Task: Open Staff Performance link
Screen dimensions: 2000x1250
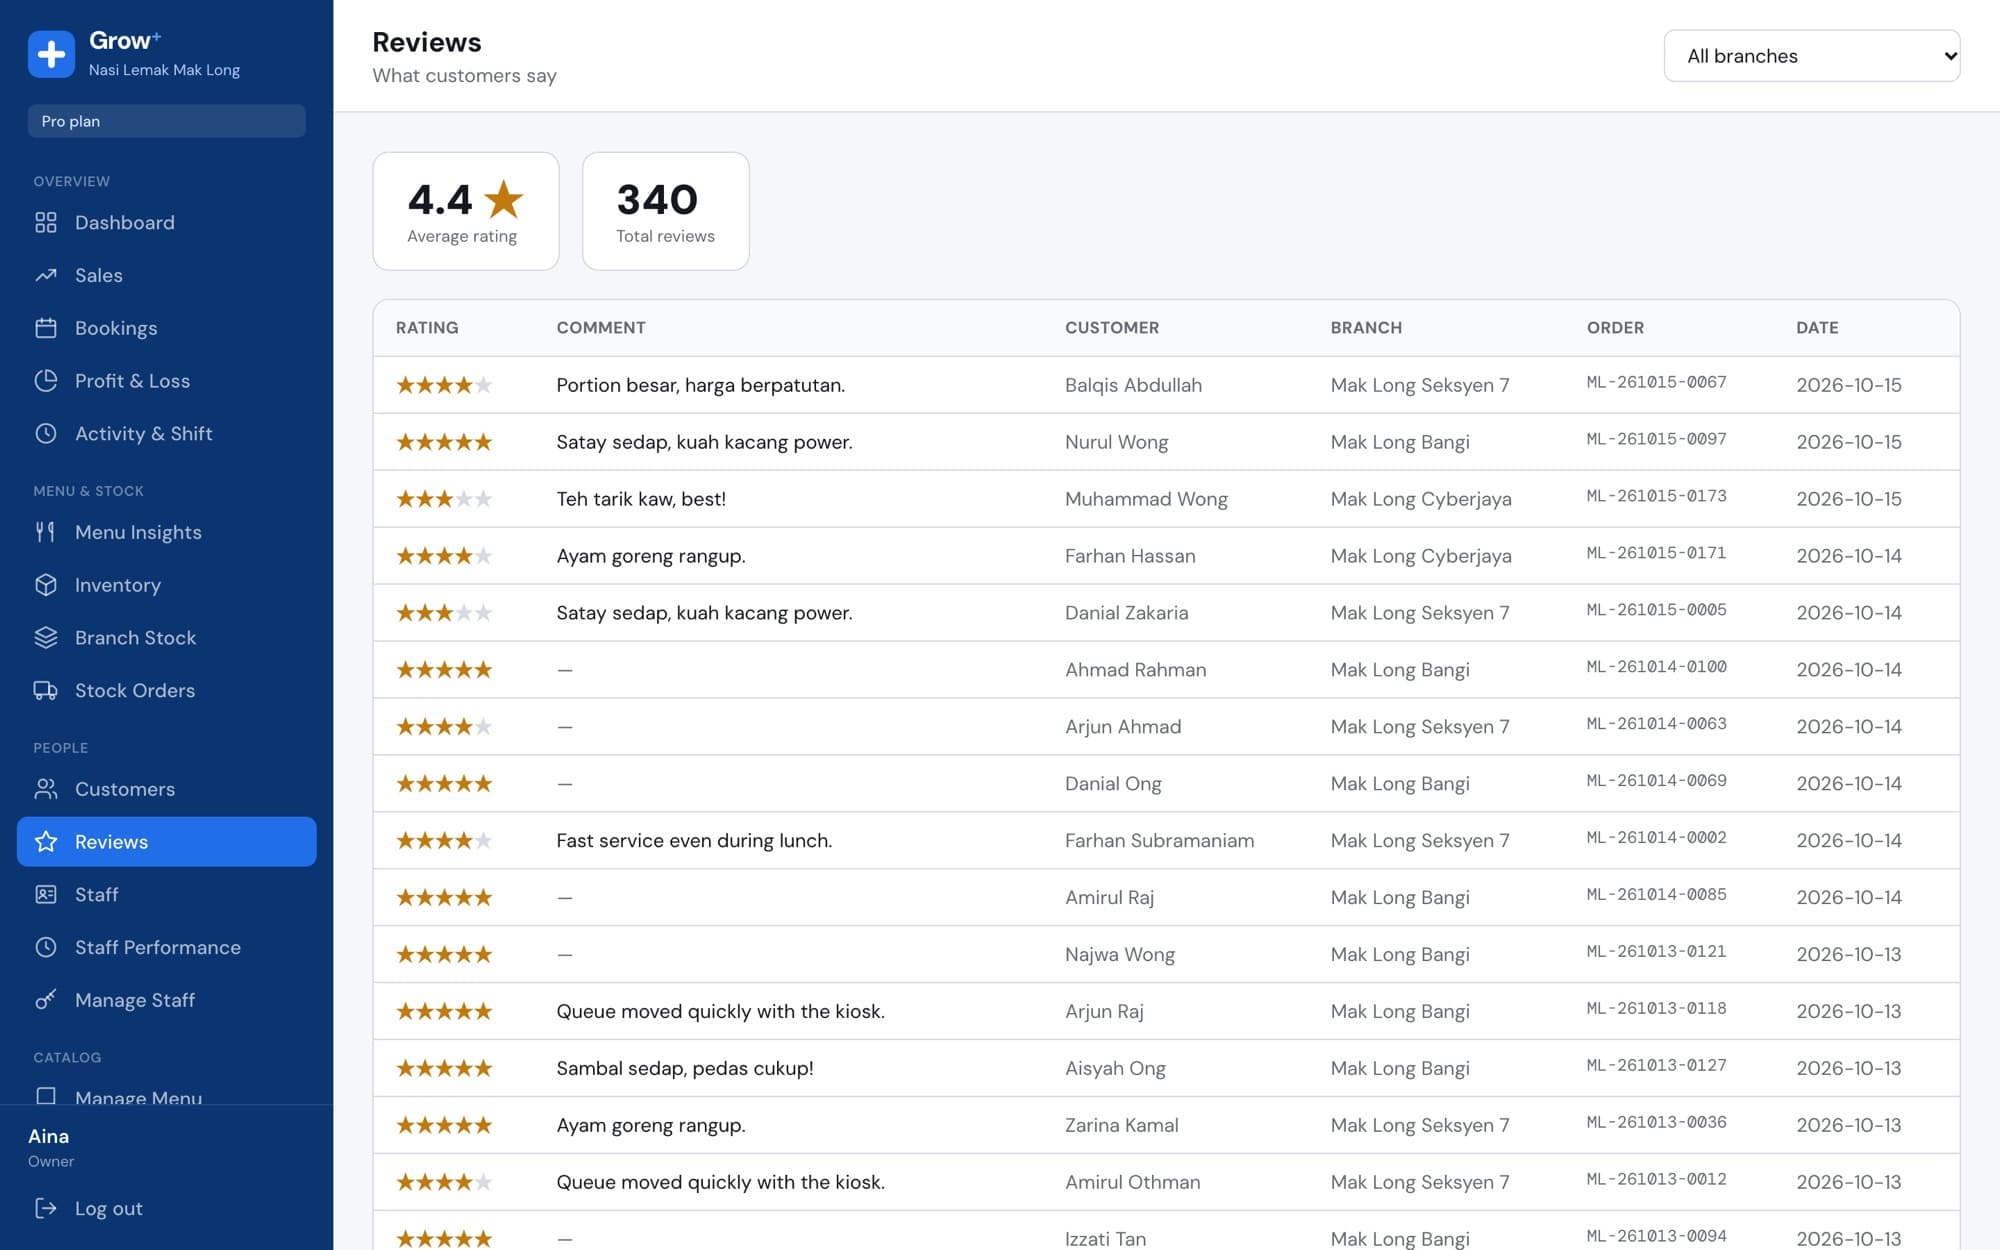Action: [167, 947]
